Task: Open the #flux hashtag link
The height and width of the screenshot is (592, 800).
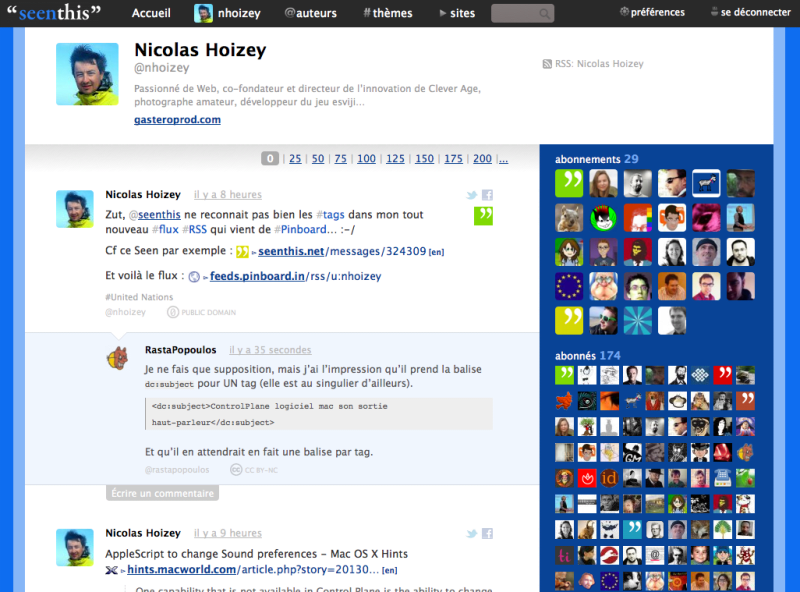Action: click(x=165, y=230)
